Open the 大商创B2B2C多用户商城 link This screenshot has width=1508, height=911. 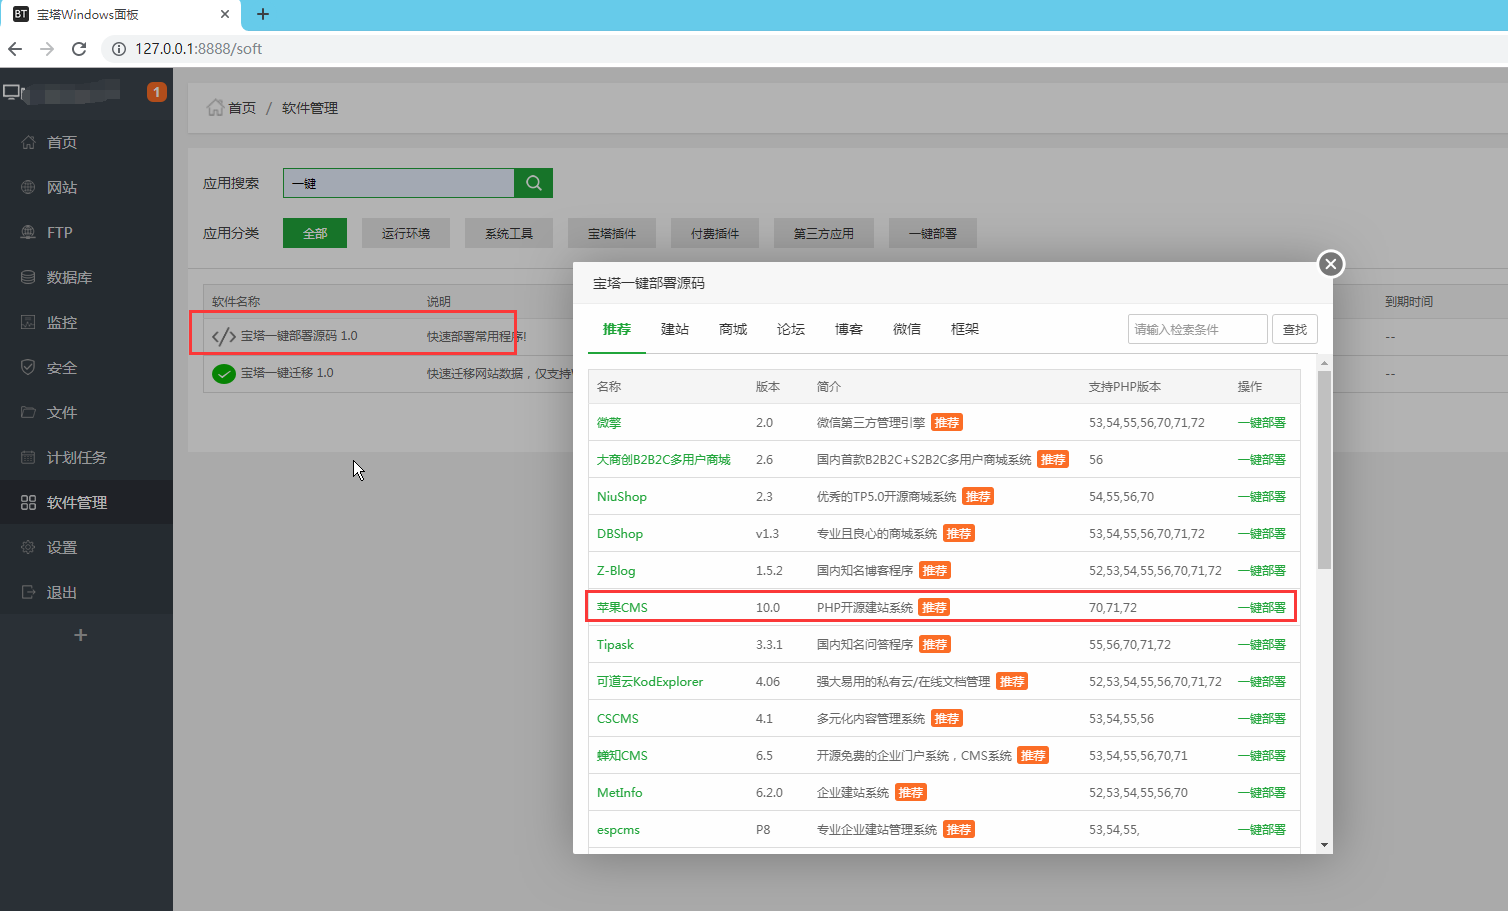(664, 460)
